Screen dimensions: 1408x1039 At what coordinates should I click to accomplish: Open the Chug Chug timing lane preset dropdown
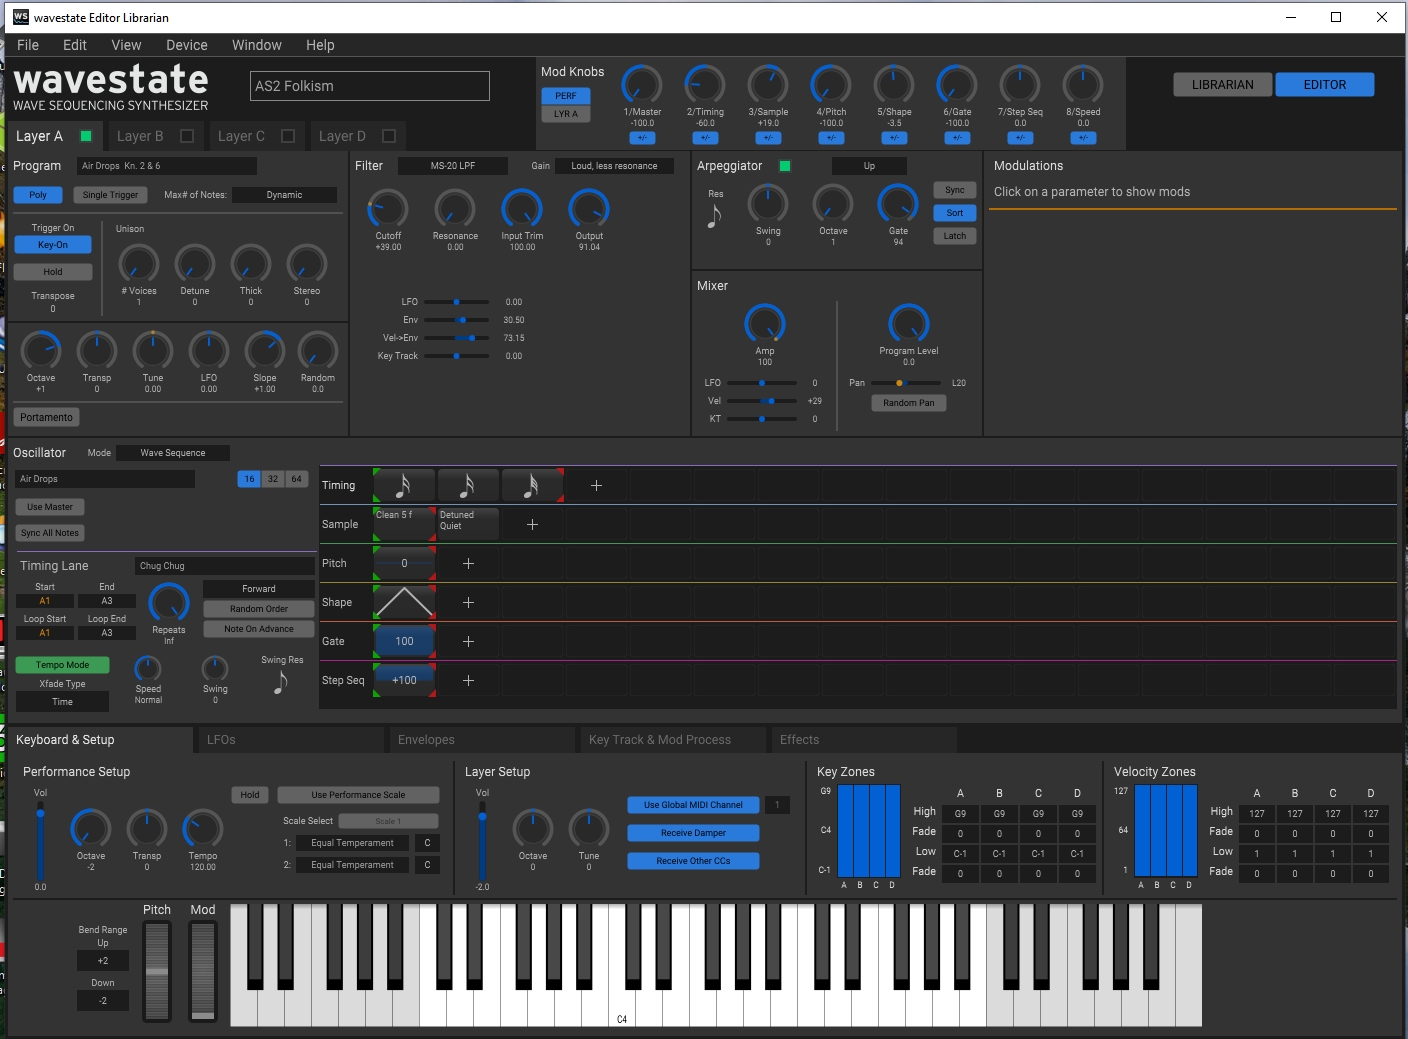point(224,566)
